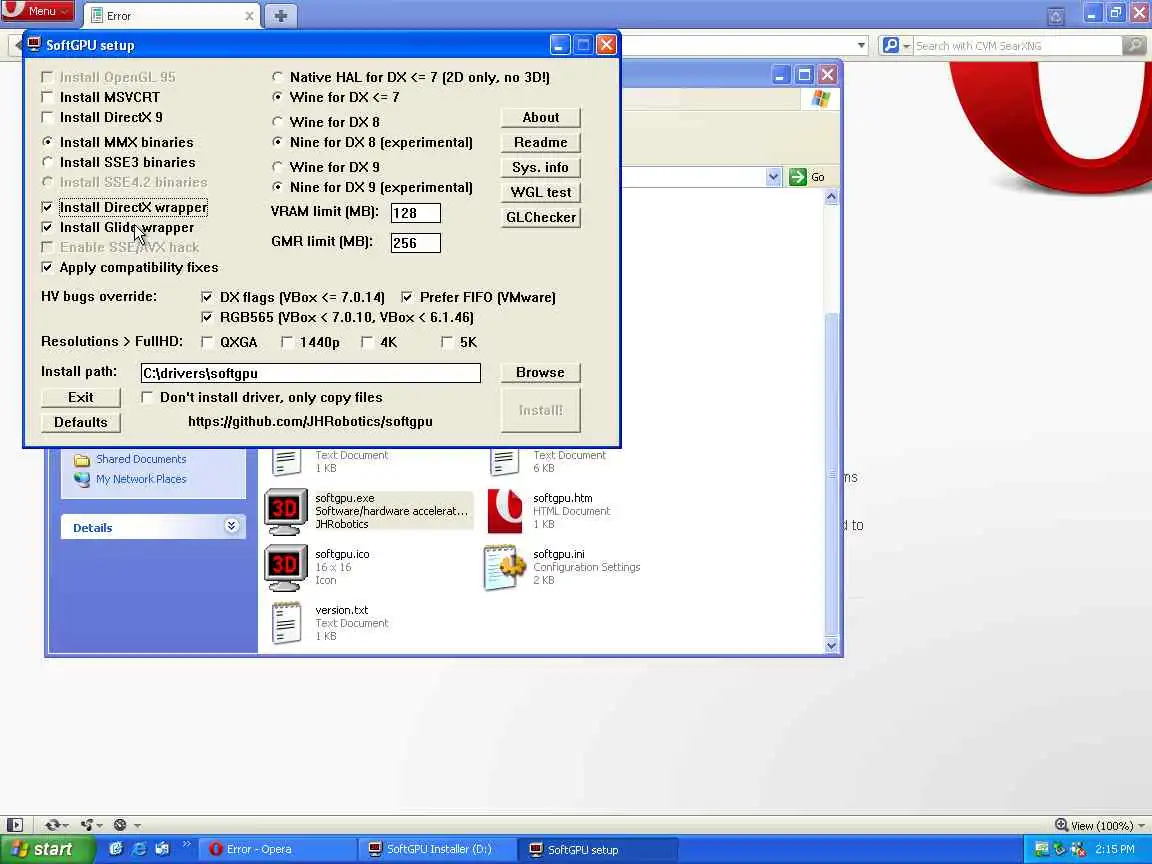The image size is (1152, 864).
Task: Enable QXGA resolution checkbox
Action: pos(206,342)
